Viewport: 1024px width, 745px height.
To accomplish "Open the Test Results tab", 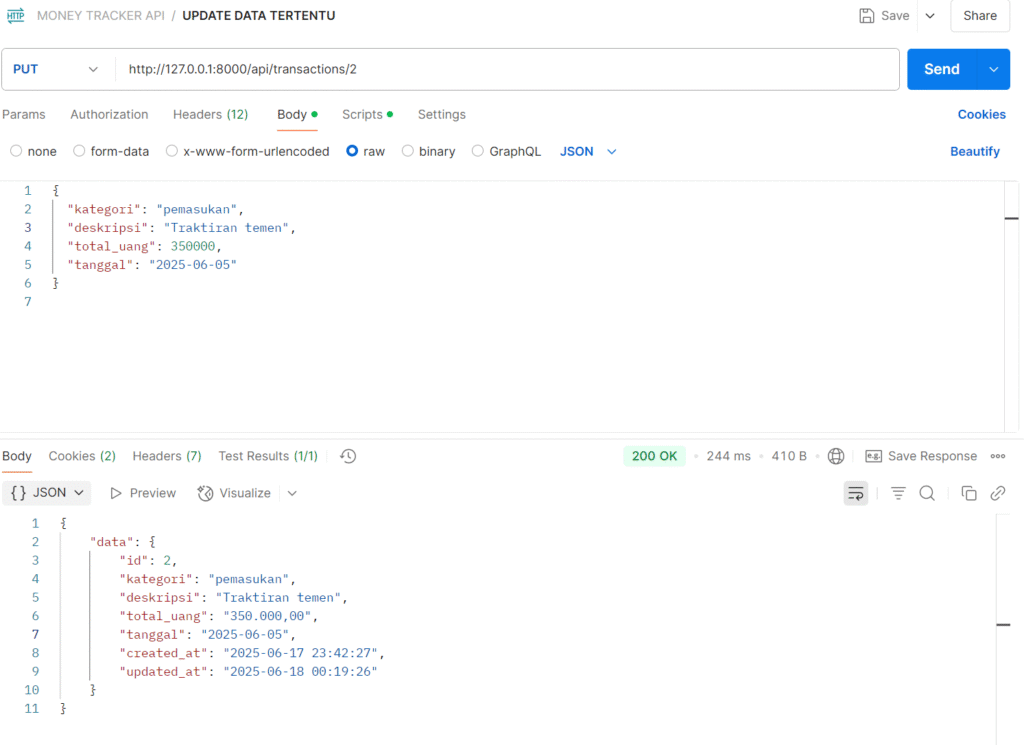I will 267,456.
